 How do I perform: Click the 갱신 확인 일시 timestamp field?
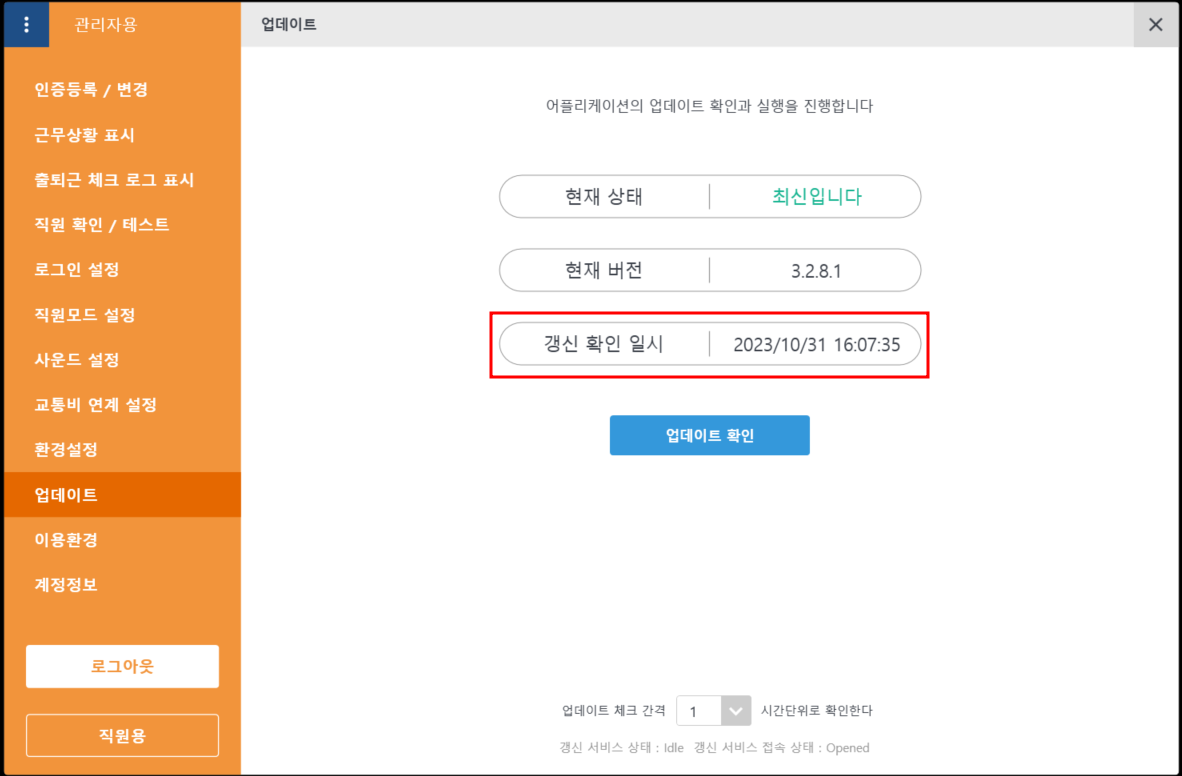(x=816, y=344)
